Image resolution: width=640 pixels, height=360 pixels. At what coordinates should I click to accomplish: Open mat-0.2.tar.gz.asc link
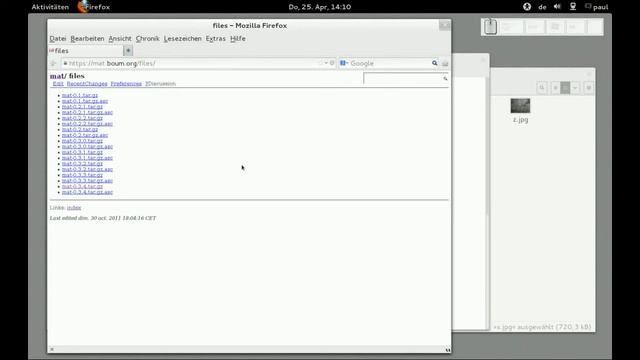(x=85, y=135)
